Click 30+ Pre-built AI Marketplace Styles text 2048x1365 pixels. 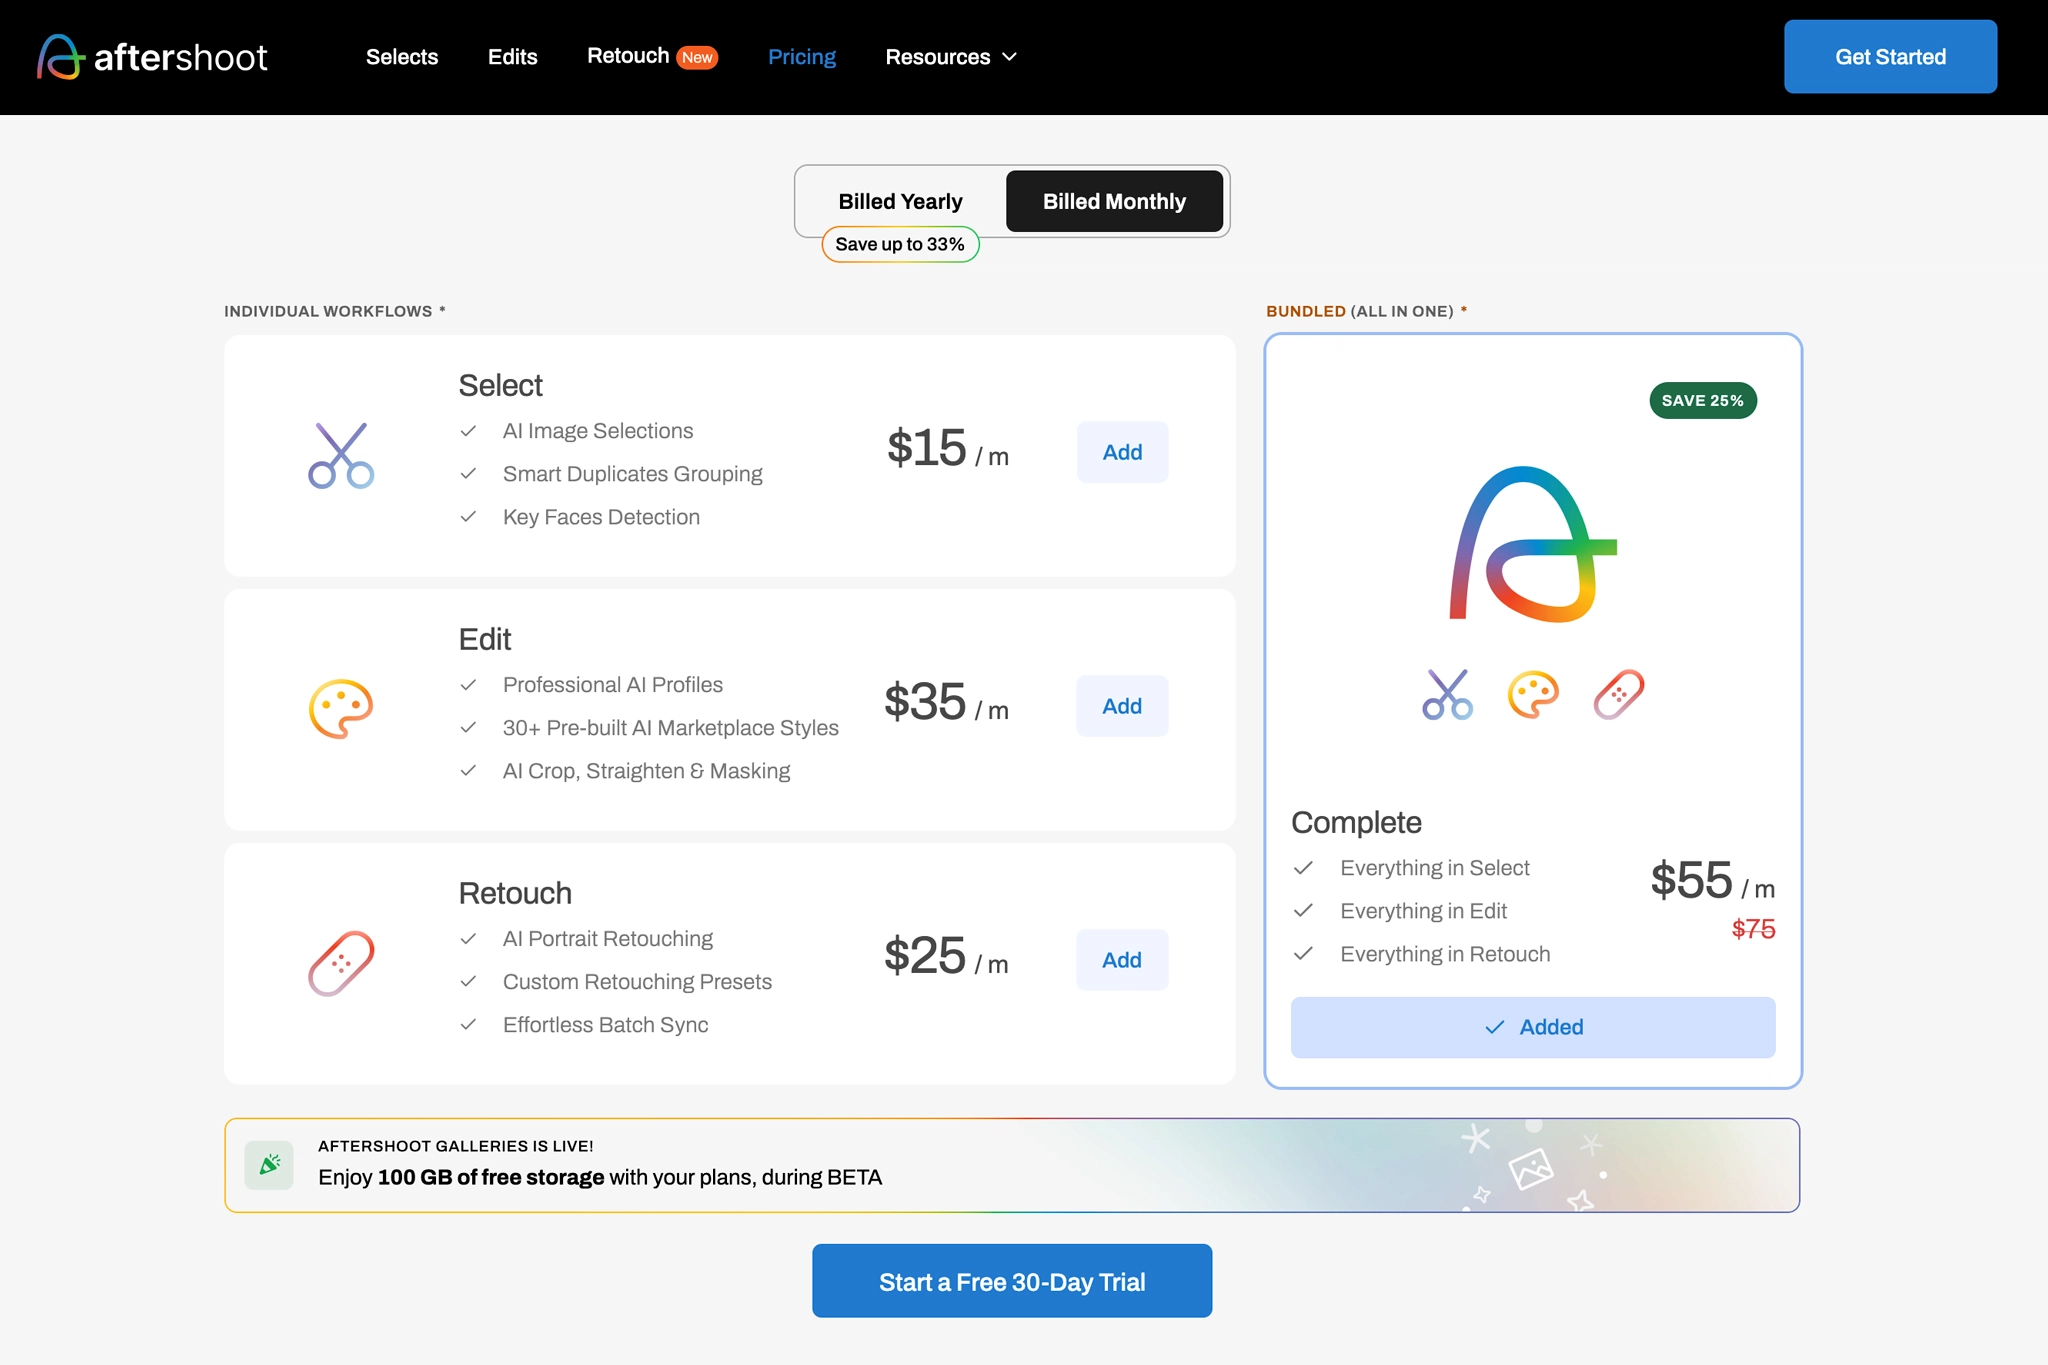pyautogui.click(x=671, y=728)
